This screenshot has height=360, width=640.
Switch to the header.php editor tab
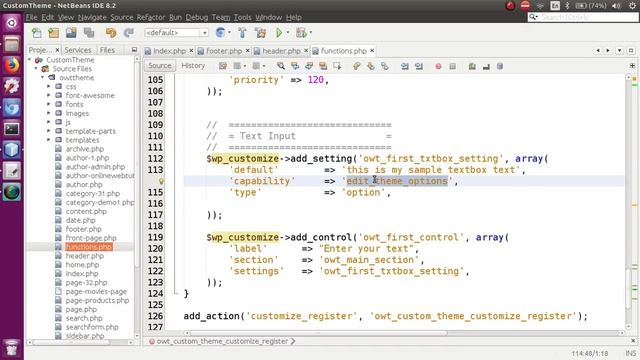(281, 51)
